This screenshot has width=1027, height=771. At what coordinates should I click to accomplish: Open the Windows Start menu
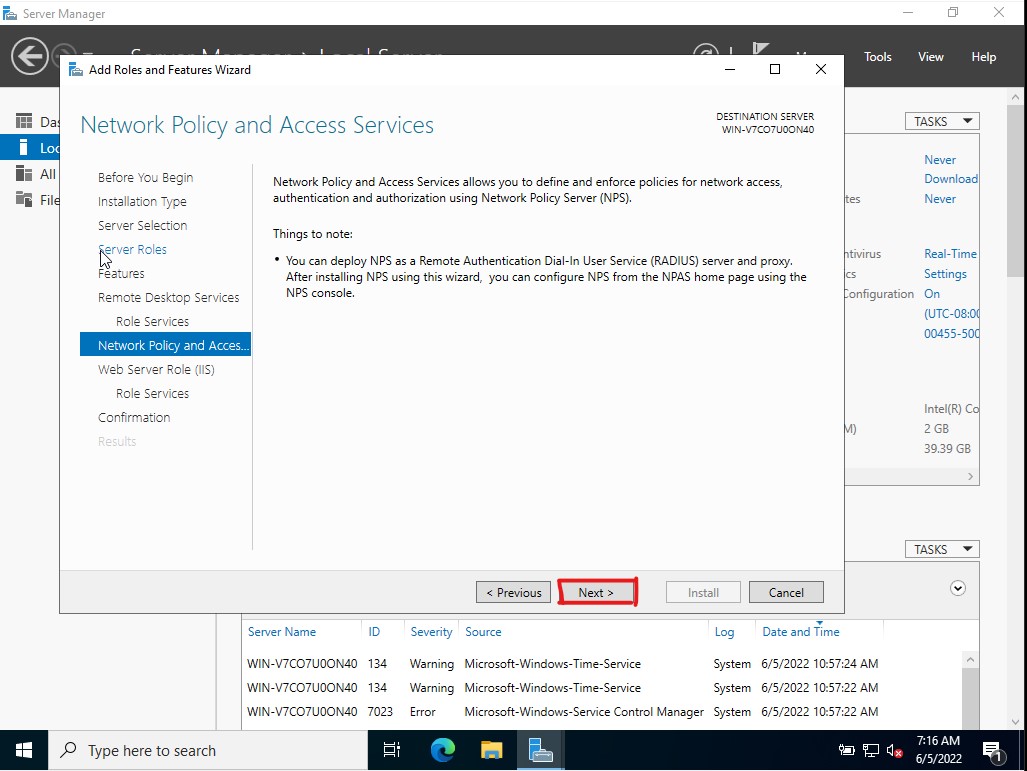(x=24, y=750)
